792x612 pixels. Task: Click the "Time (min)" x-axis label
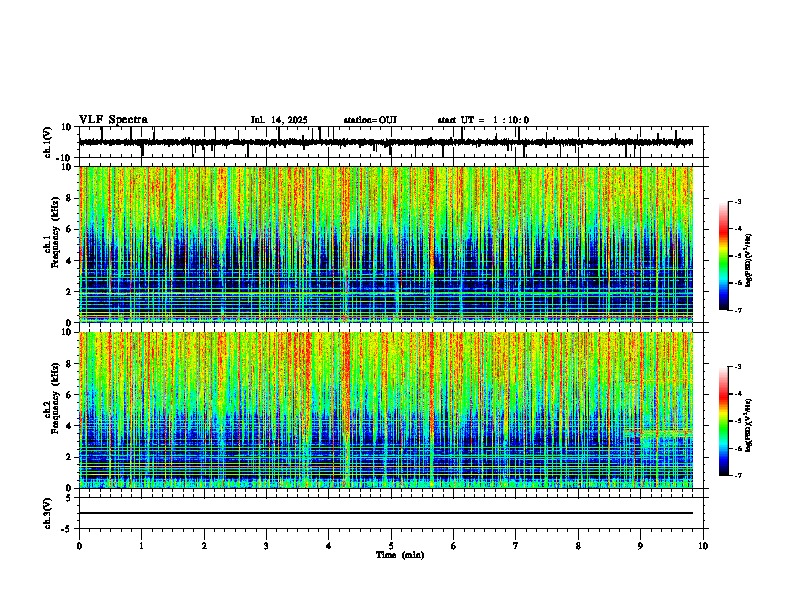[x=400, y=555]
